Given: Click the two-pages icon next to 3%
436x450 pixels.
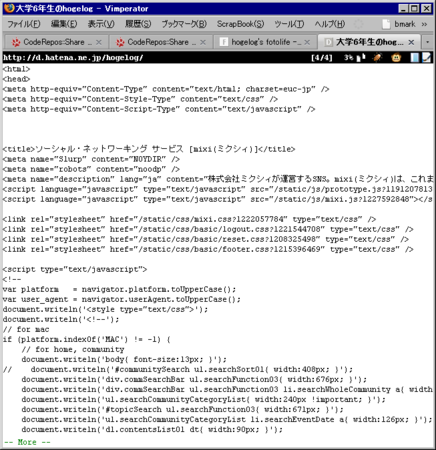Looking at the screenshot, I should click(361, 58).
